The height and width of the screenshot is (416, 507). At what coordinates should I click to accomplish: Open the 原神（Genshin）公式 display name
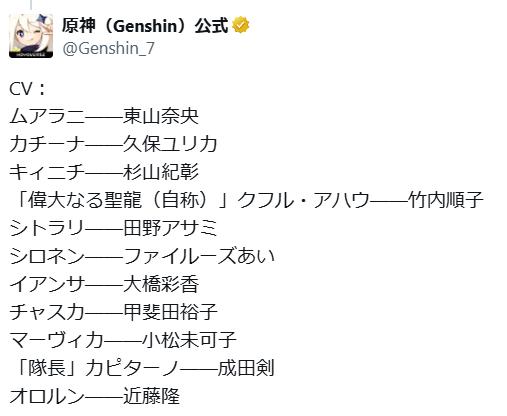(145, 25)
